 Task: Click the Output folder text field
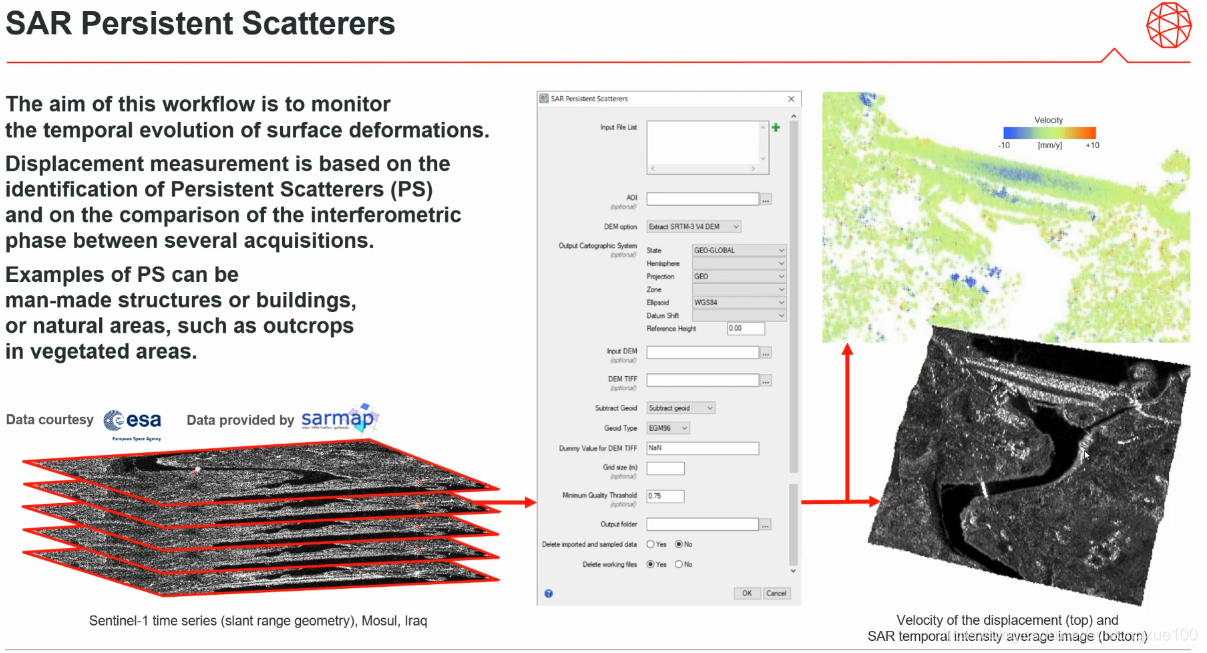pos(703,524)
